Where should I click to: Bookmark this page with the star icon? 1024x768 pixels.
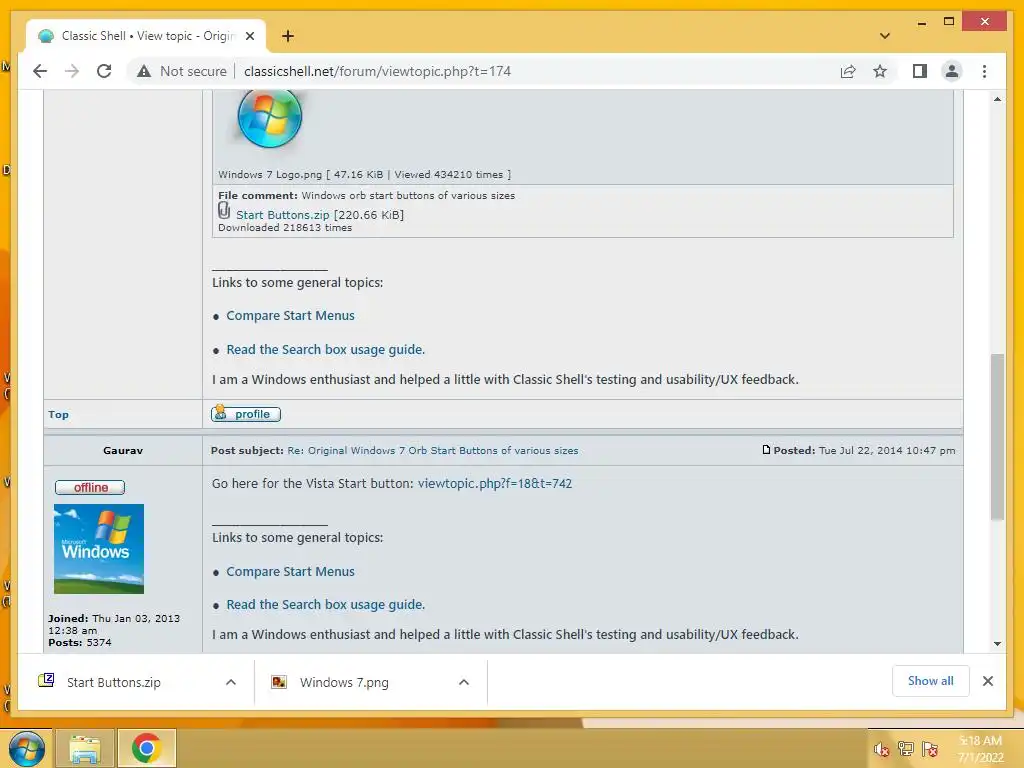(880, 71)
